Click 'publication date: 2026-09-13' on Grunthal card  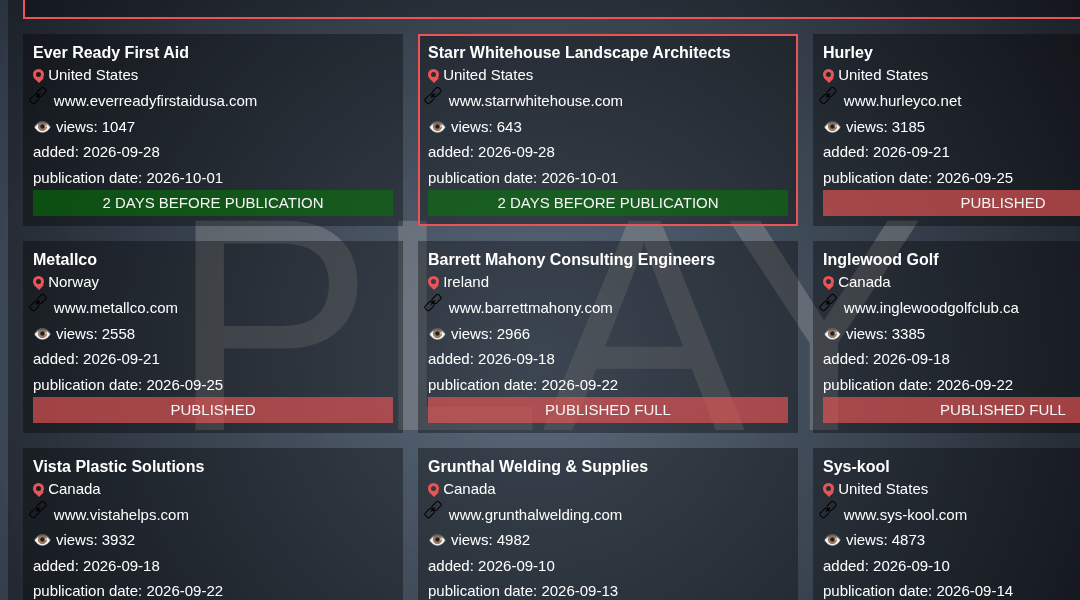[x=523, y=591]
